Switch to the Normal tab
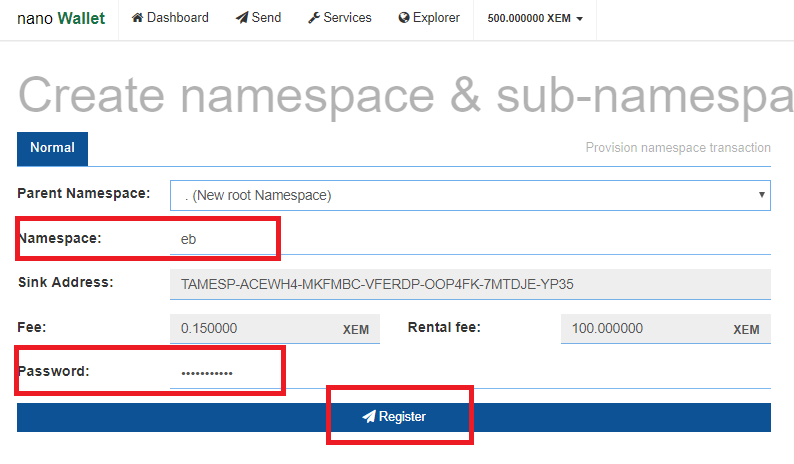794x464 pixels. tap(52, 148)
